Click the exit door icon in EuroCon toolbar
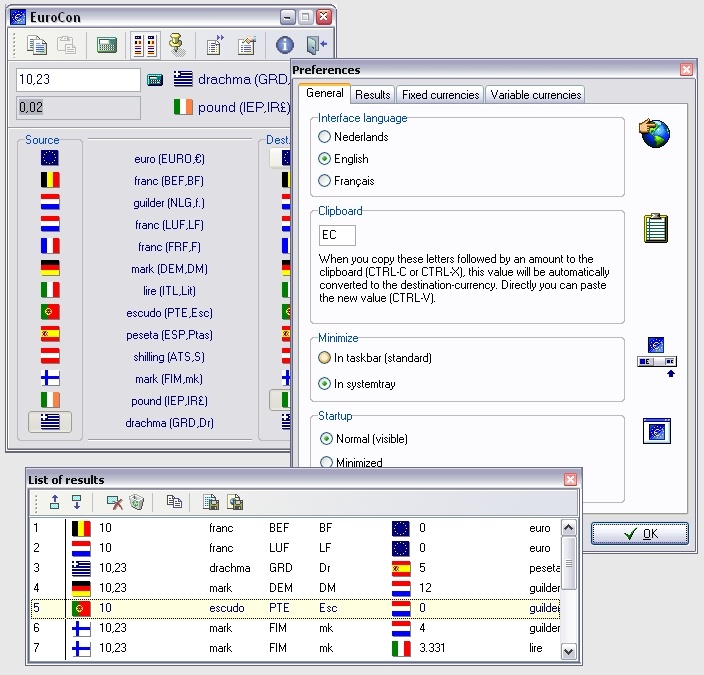 click(316, 45)
